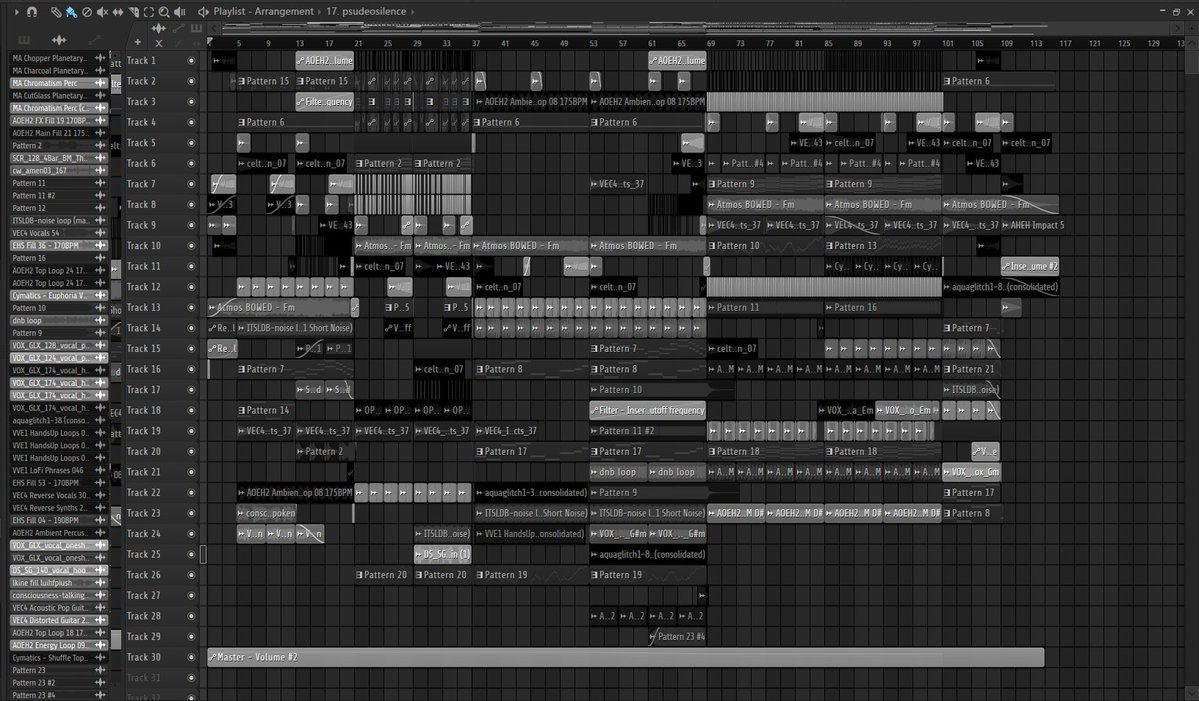Select SCR_128_4Bar_BM_Th in picker

coord(58,158)
